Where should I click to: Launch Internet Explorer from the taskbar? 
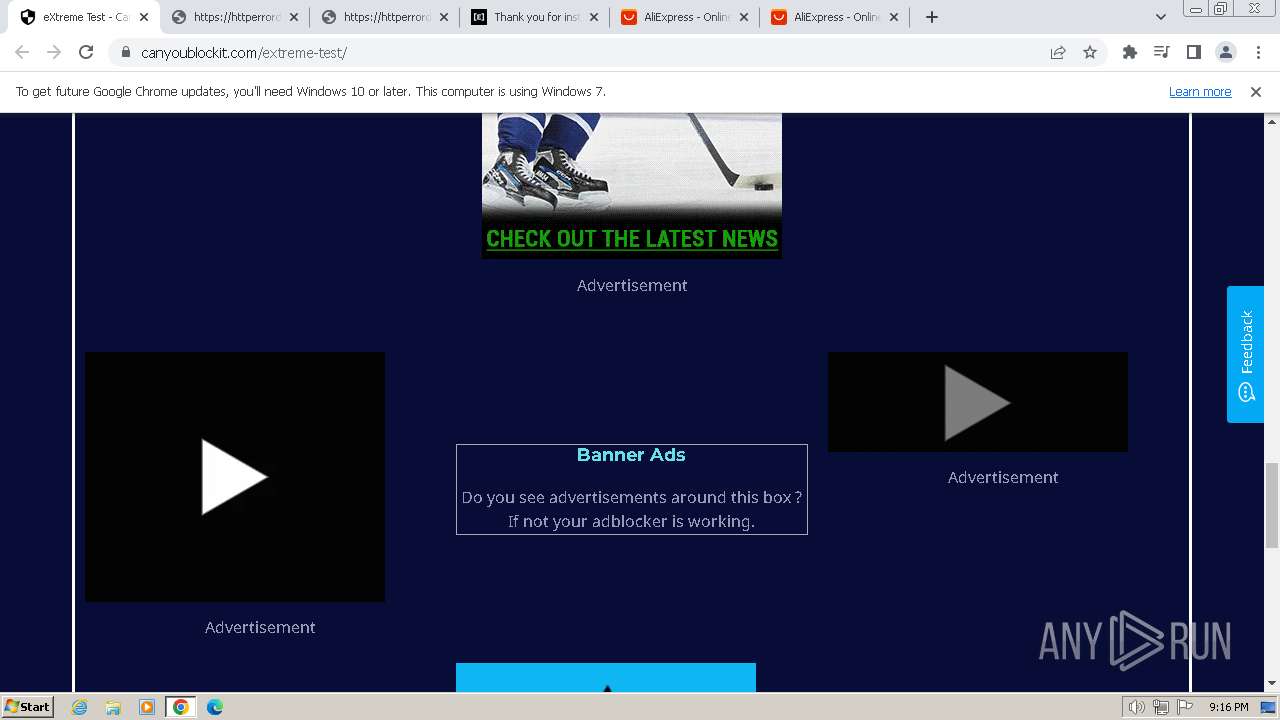tap(80, 707)
